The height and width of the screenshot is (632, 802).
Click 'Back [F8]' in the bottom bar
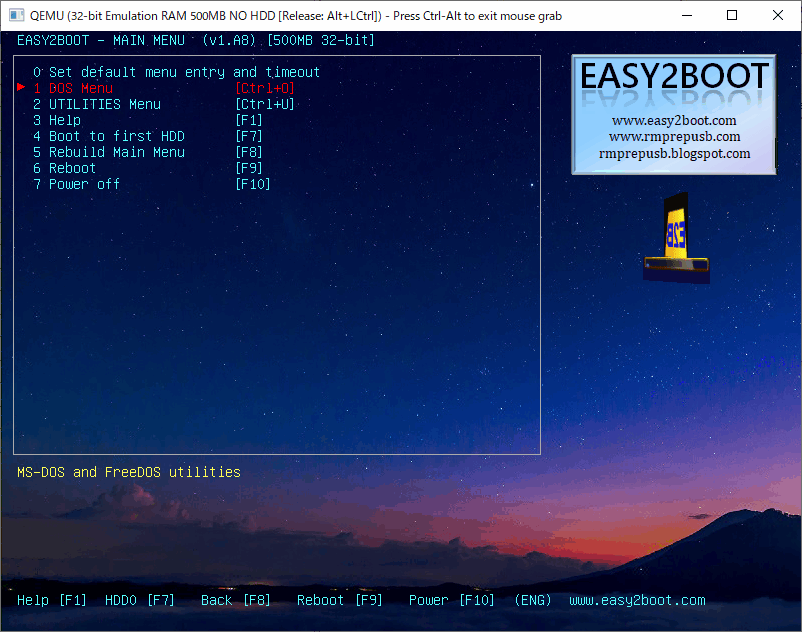pyautogui.click(x=236, y=600)
